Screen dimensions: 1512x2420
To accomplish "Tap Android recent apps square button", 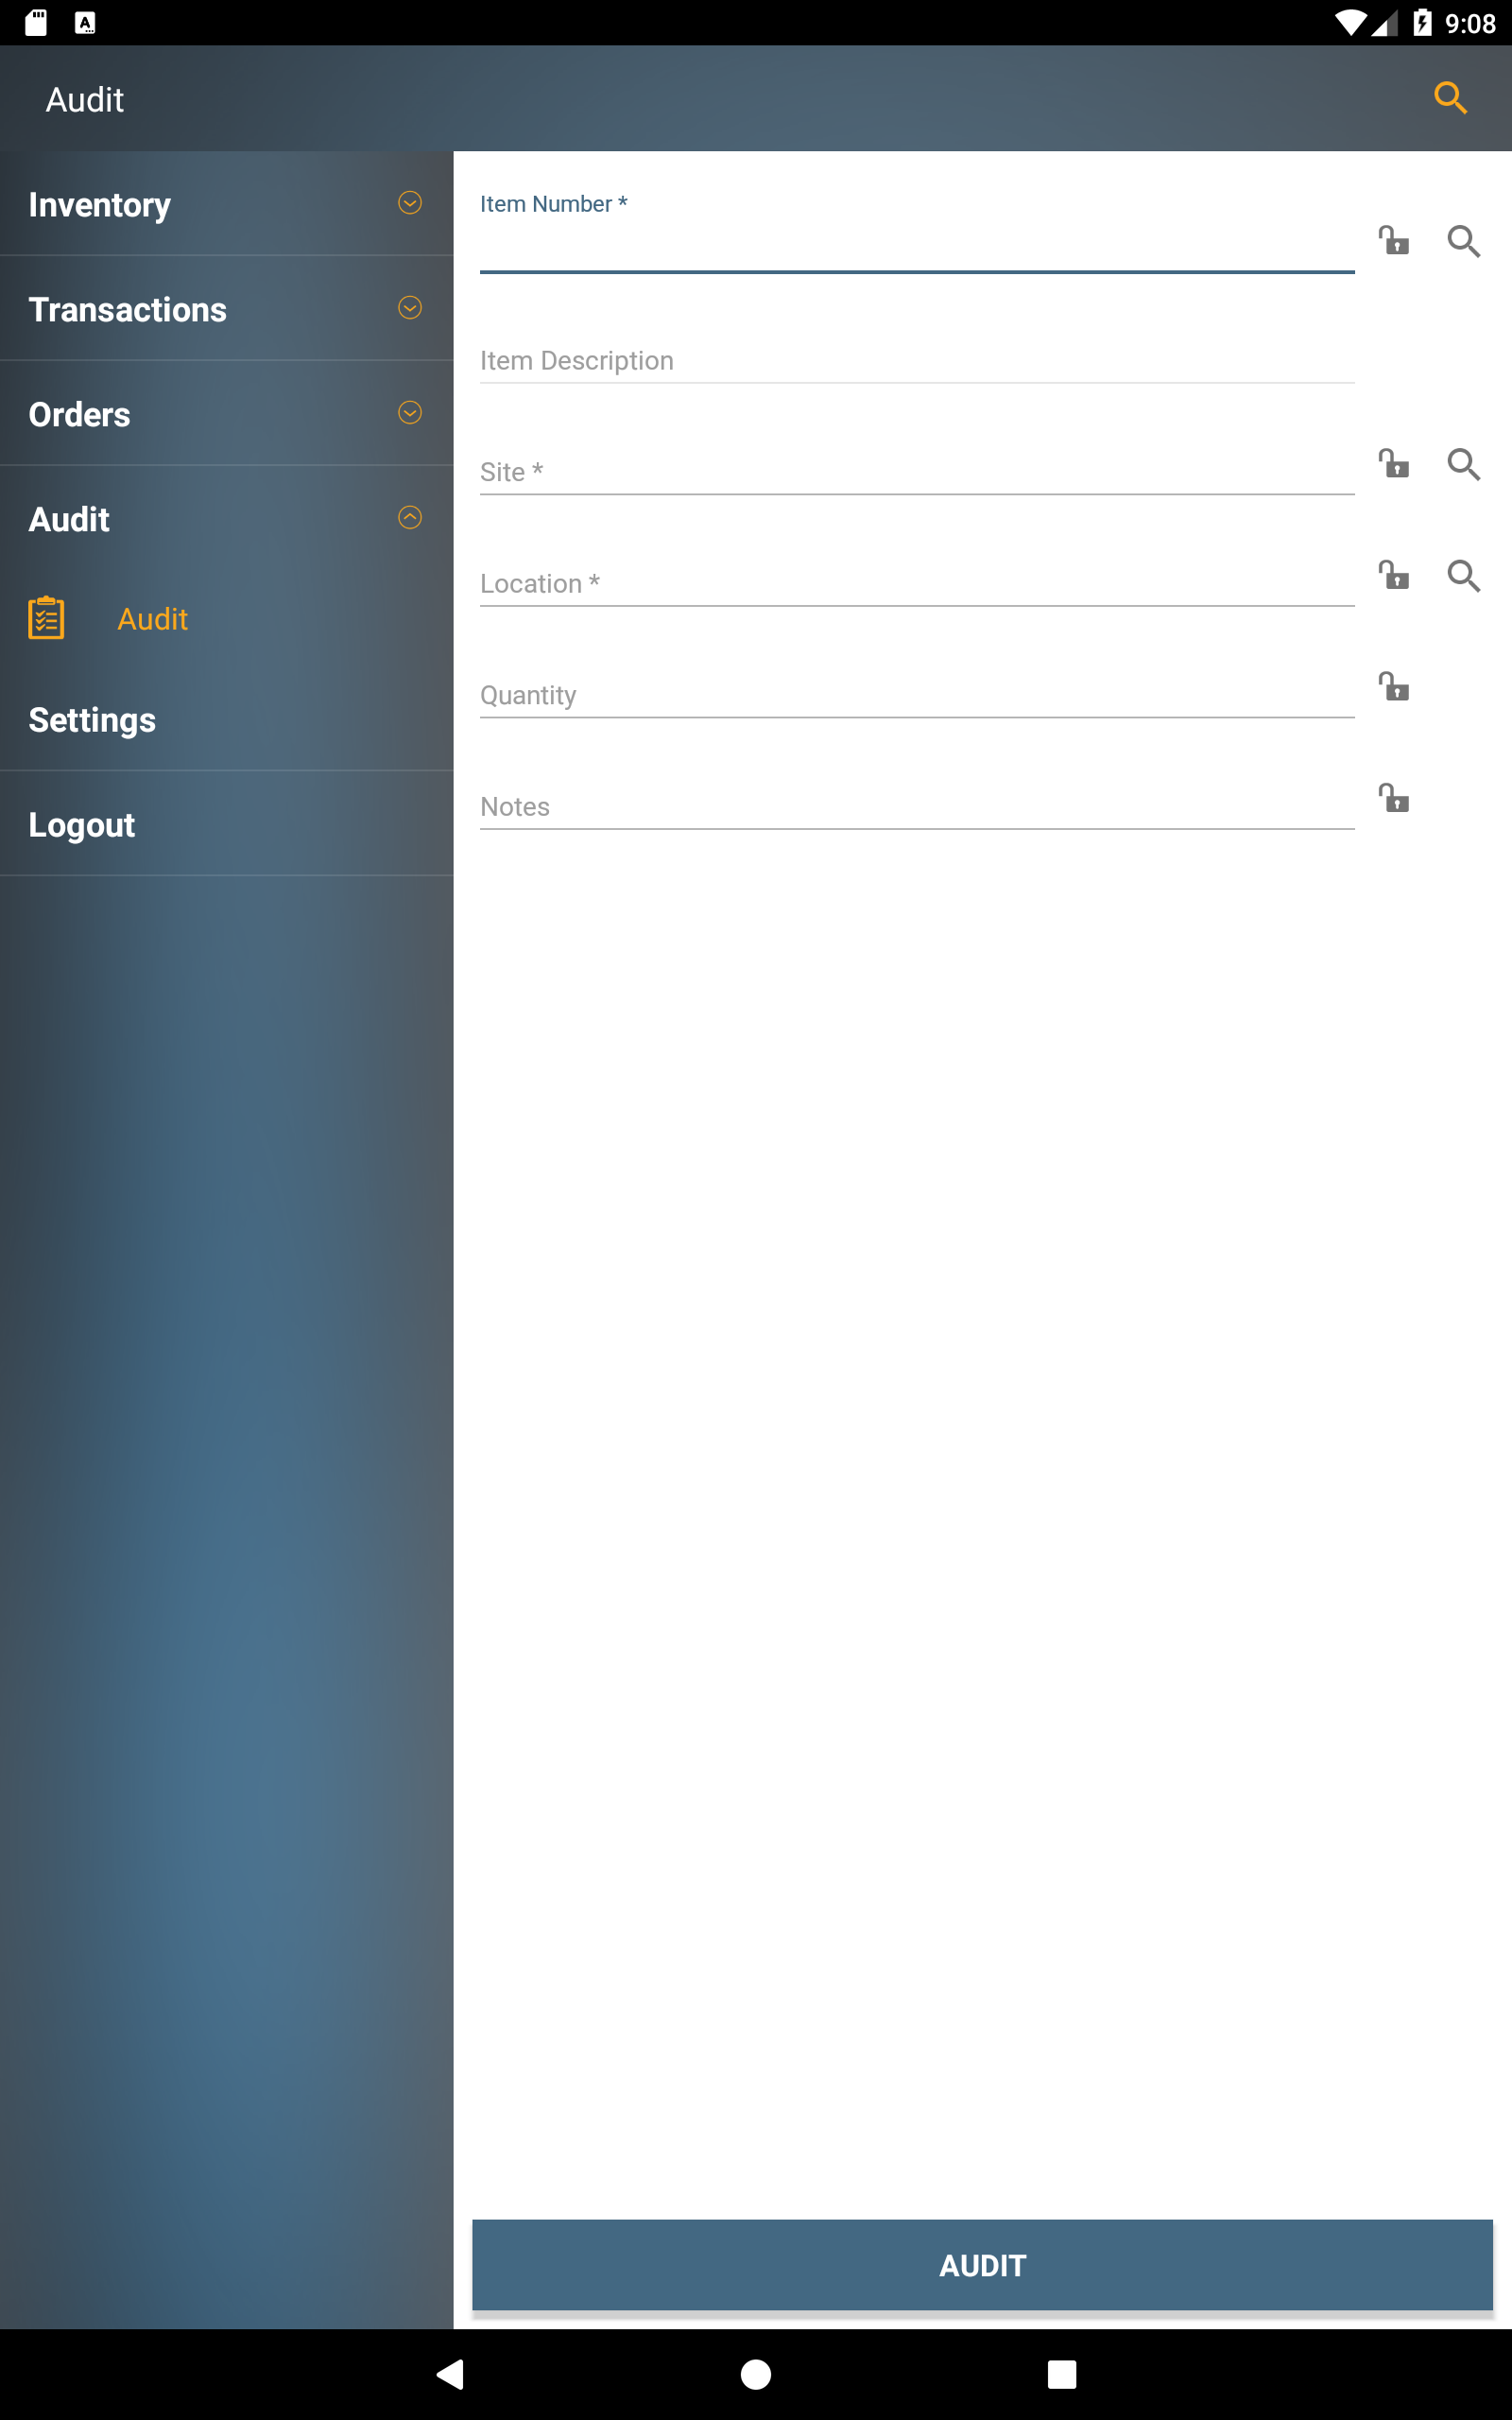I will (1062, 2374).
